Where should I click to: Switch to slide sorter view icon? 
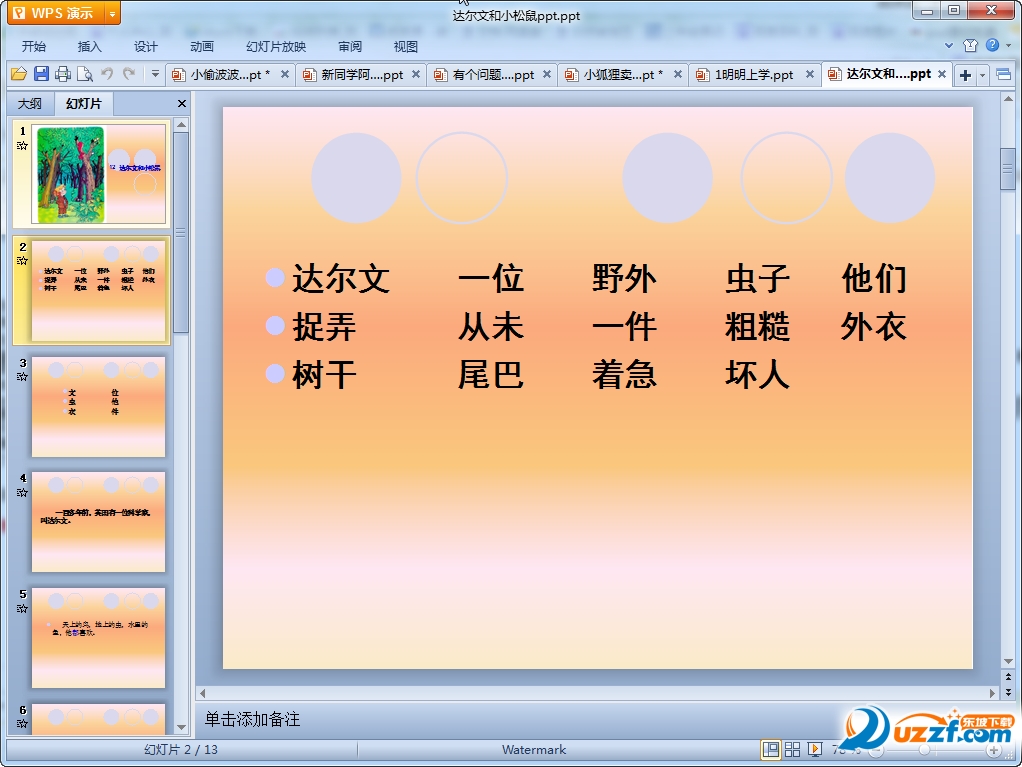tap(793, 750)
